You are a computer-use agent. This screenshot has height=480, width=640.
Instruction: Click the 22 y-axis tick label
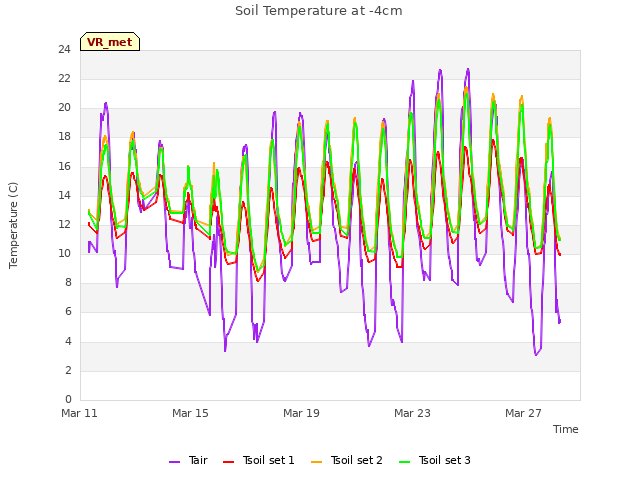coord(64,79)
